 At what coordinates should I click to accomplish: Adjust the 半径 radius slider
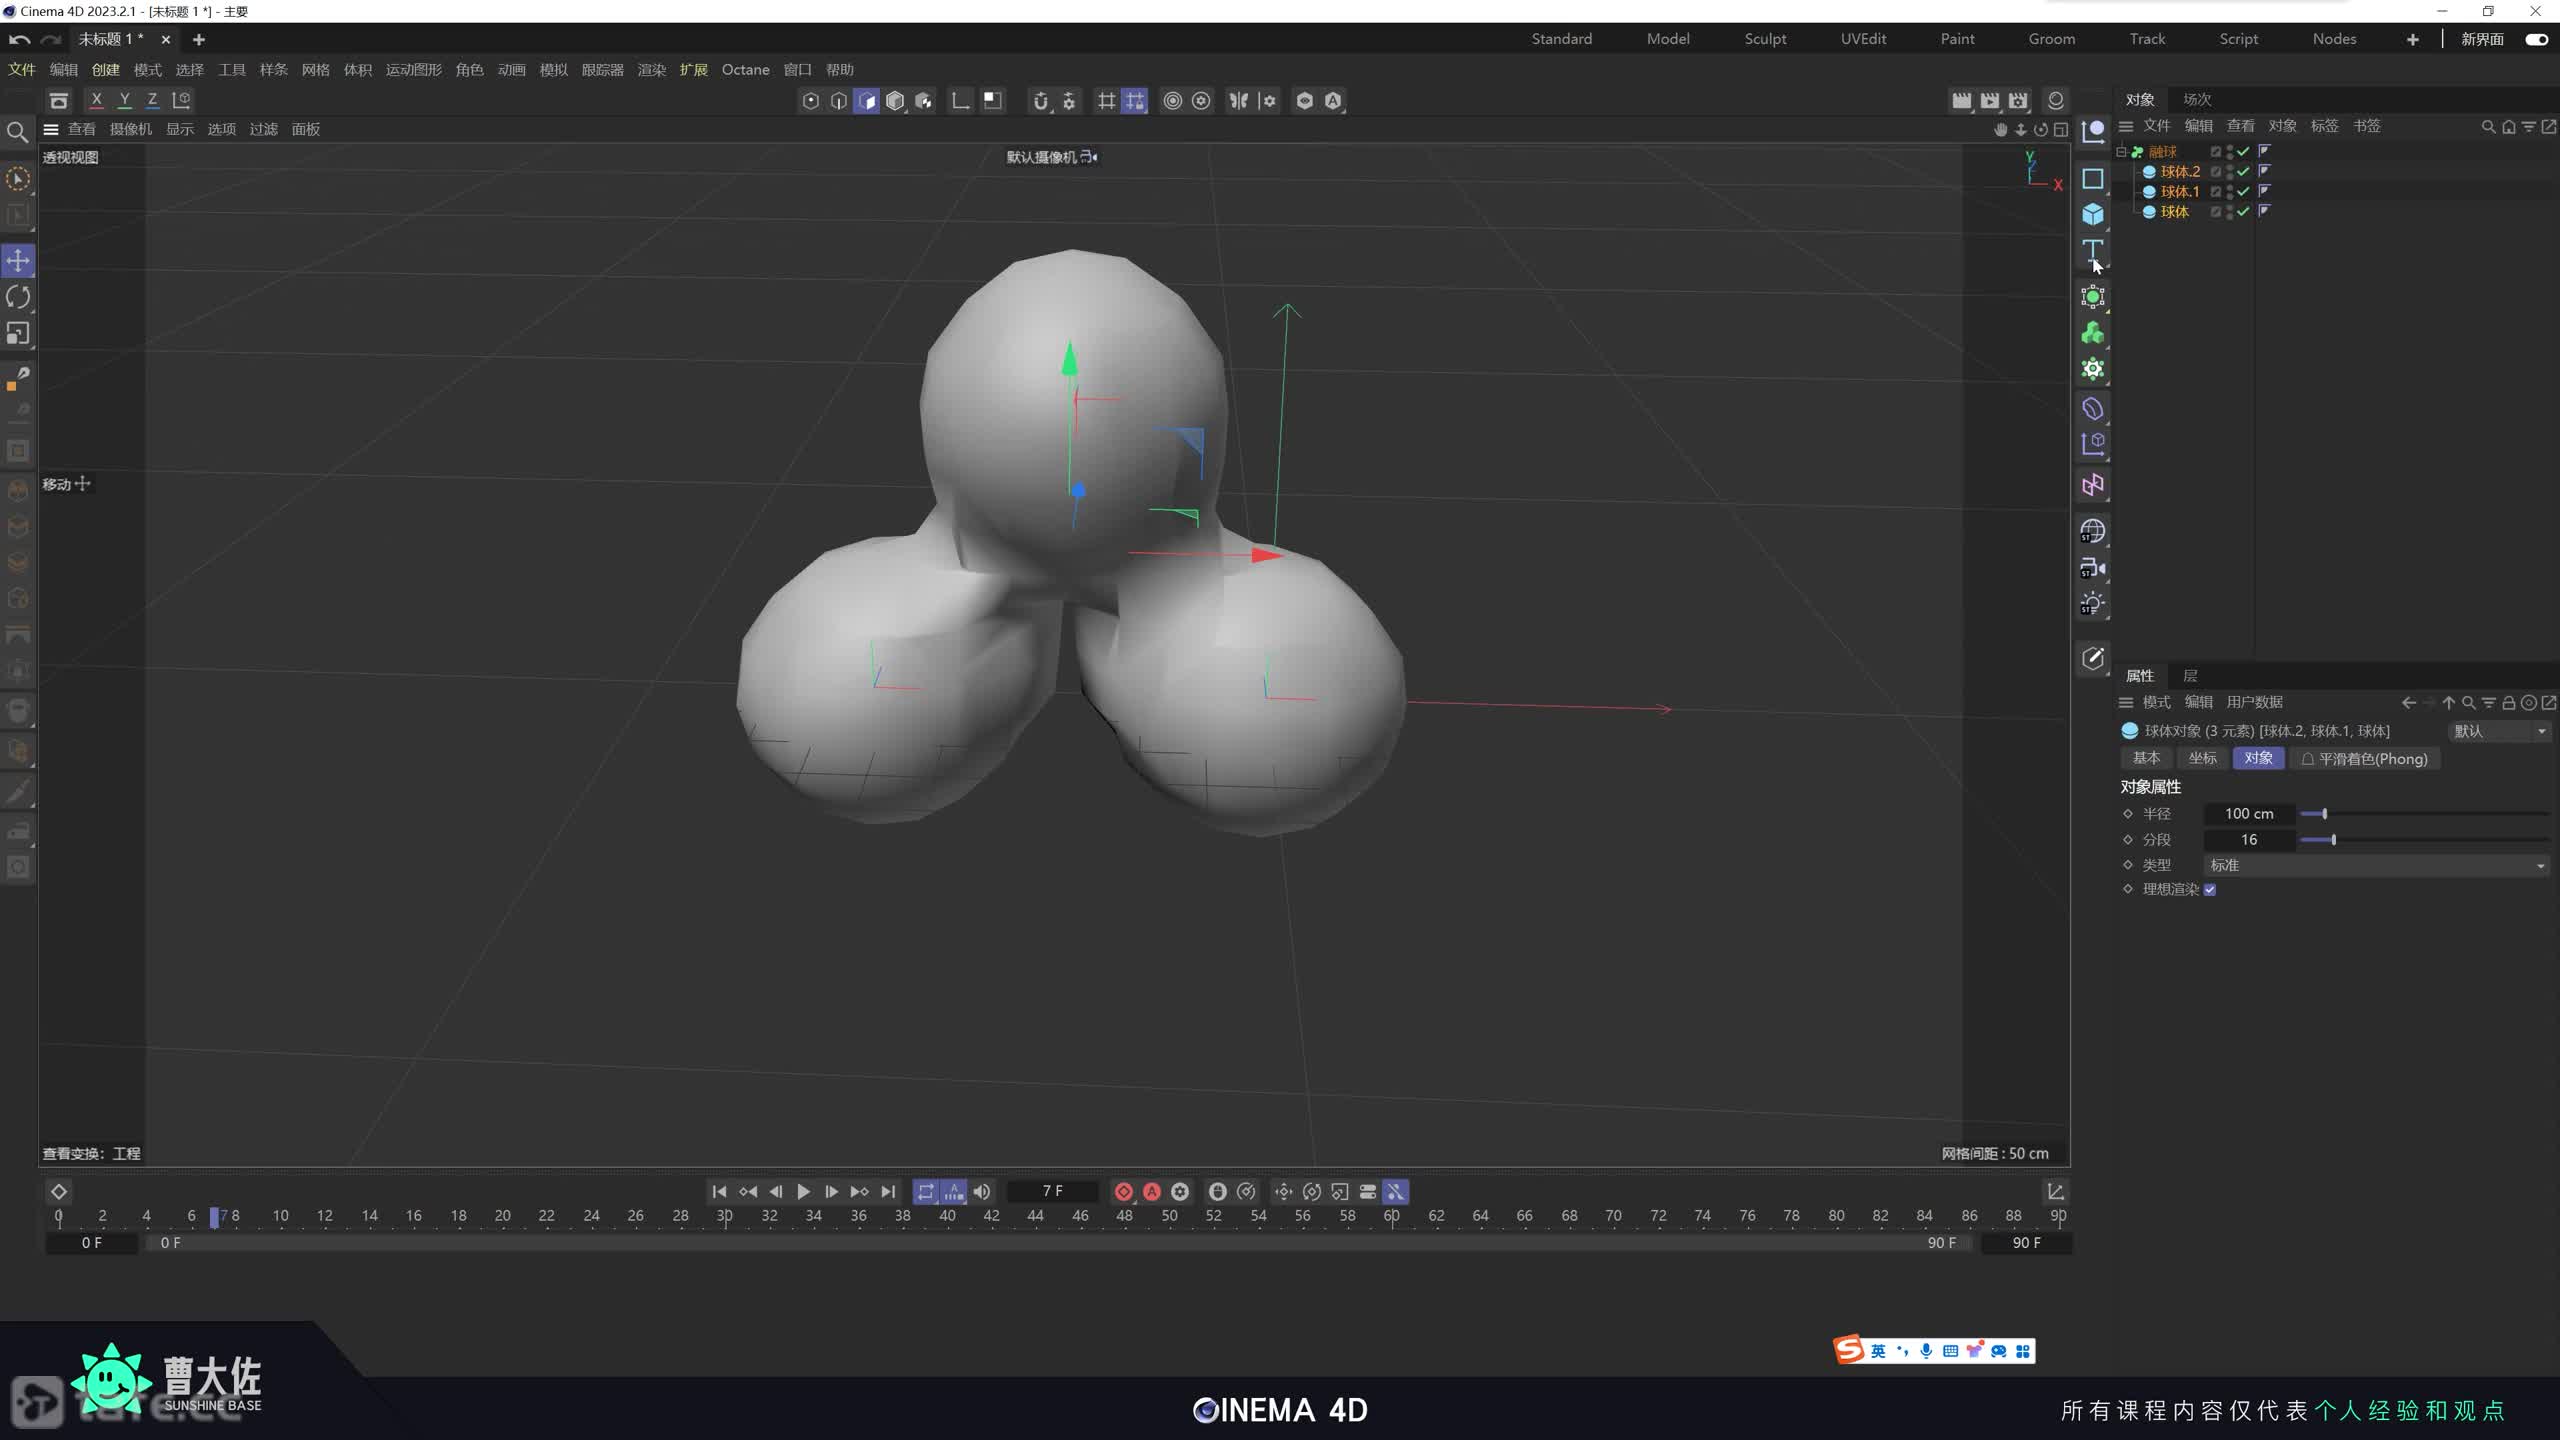tap(2325, 814)
